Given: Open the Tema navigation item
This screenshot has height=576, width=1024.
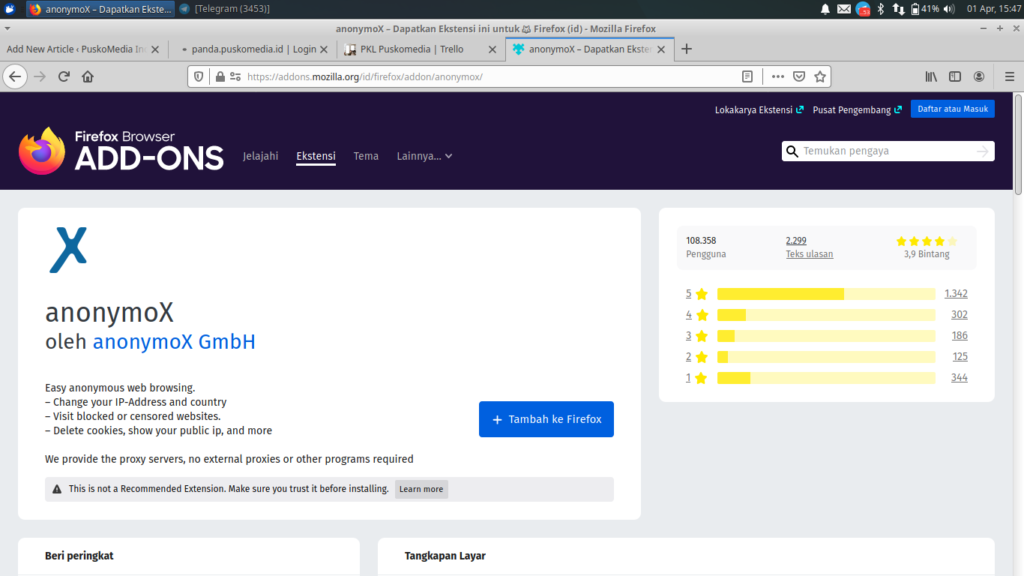Looking at the screenshot, I should [x=366, y=156].
